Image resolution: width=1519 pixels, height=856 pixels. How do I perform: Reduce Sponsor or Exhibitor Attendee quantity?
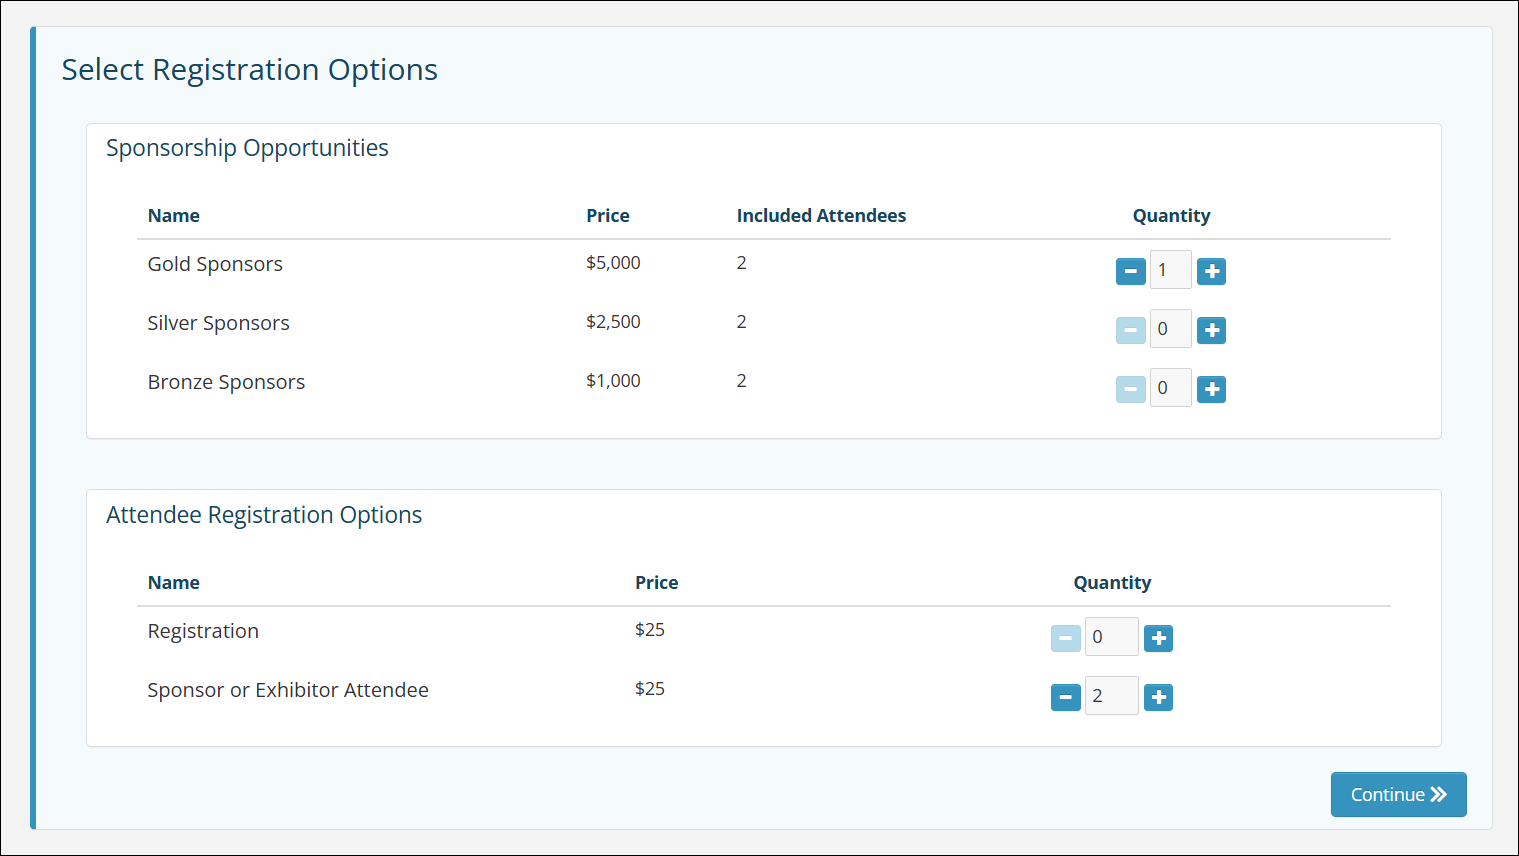1065,697
